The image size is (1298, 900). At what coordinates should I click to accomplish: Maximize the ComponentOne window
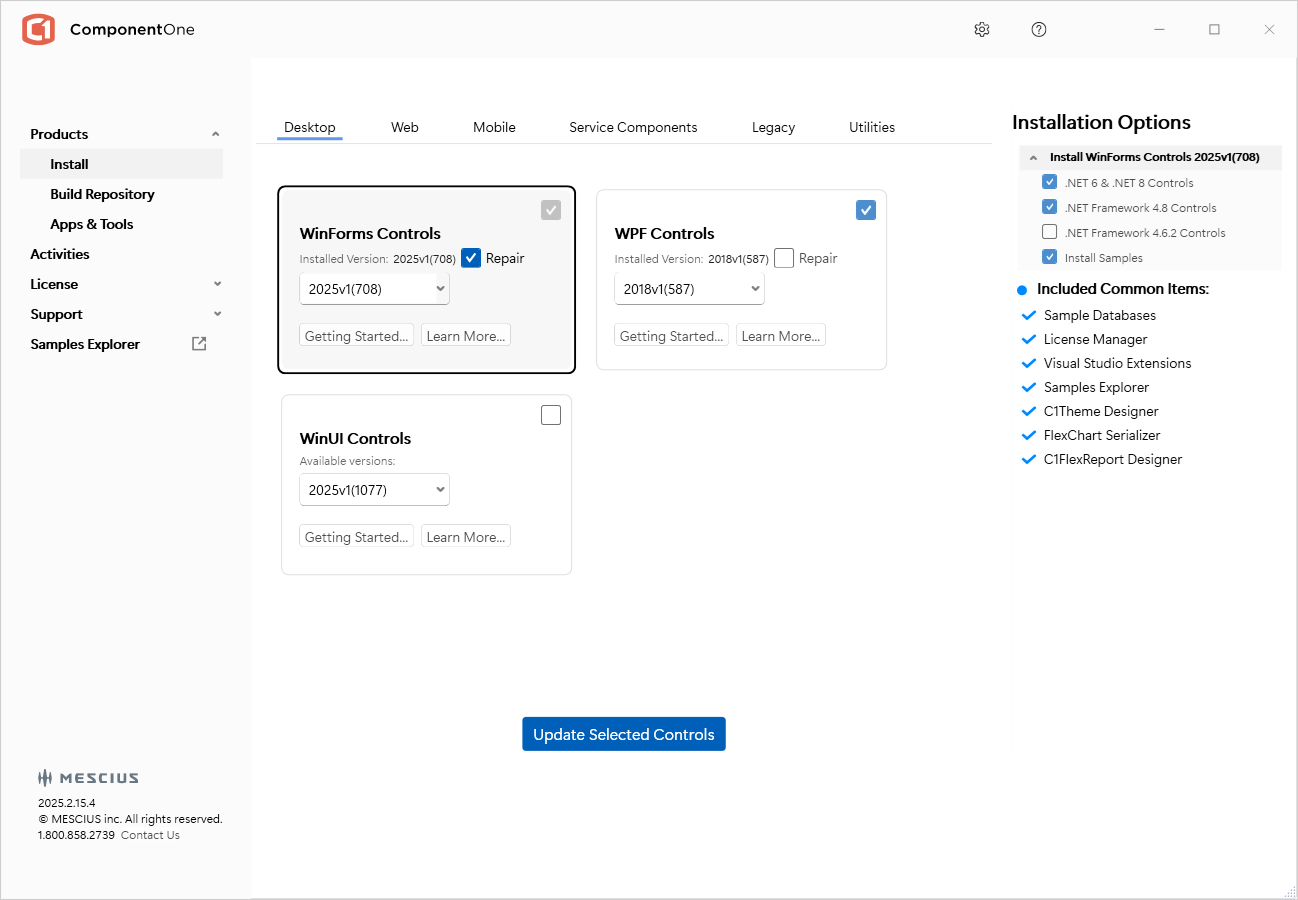click(x=1214, y=30)
